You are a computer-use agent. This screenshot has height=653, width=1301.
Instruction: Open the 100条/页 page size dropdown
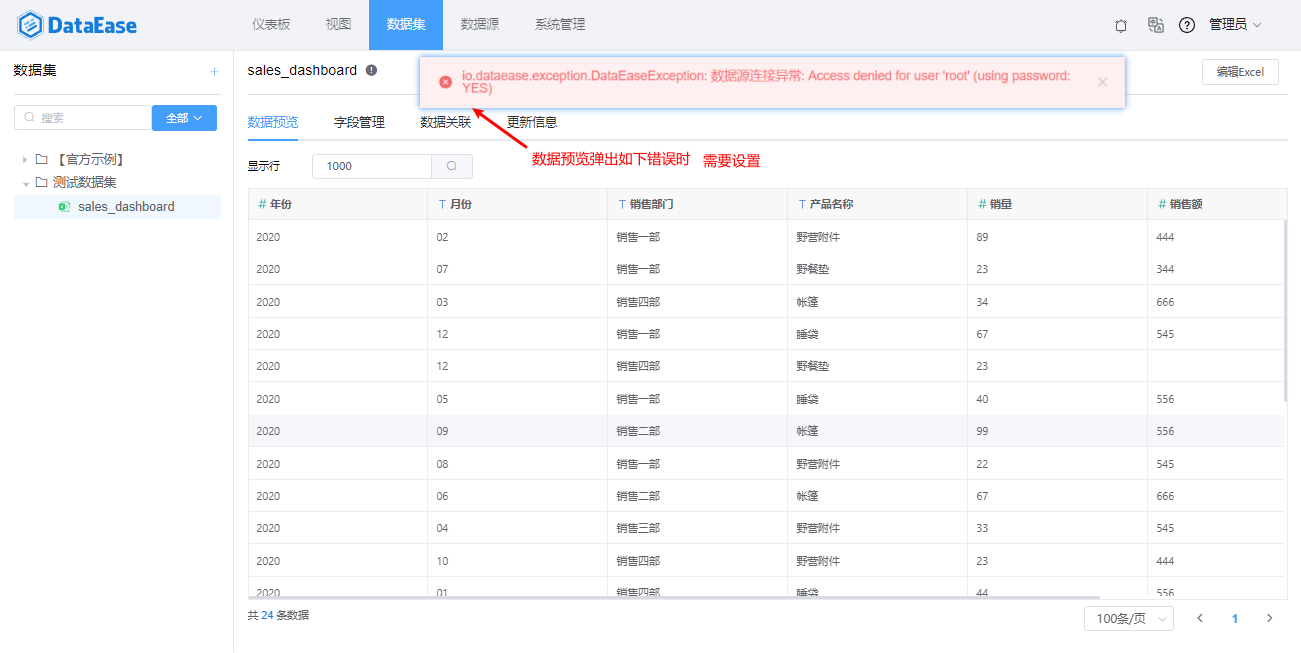[x=1128, y=618]
